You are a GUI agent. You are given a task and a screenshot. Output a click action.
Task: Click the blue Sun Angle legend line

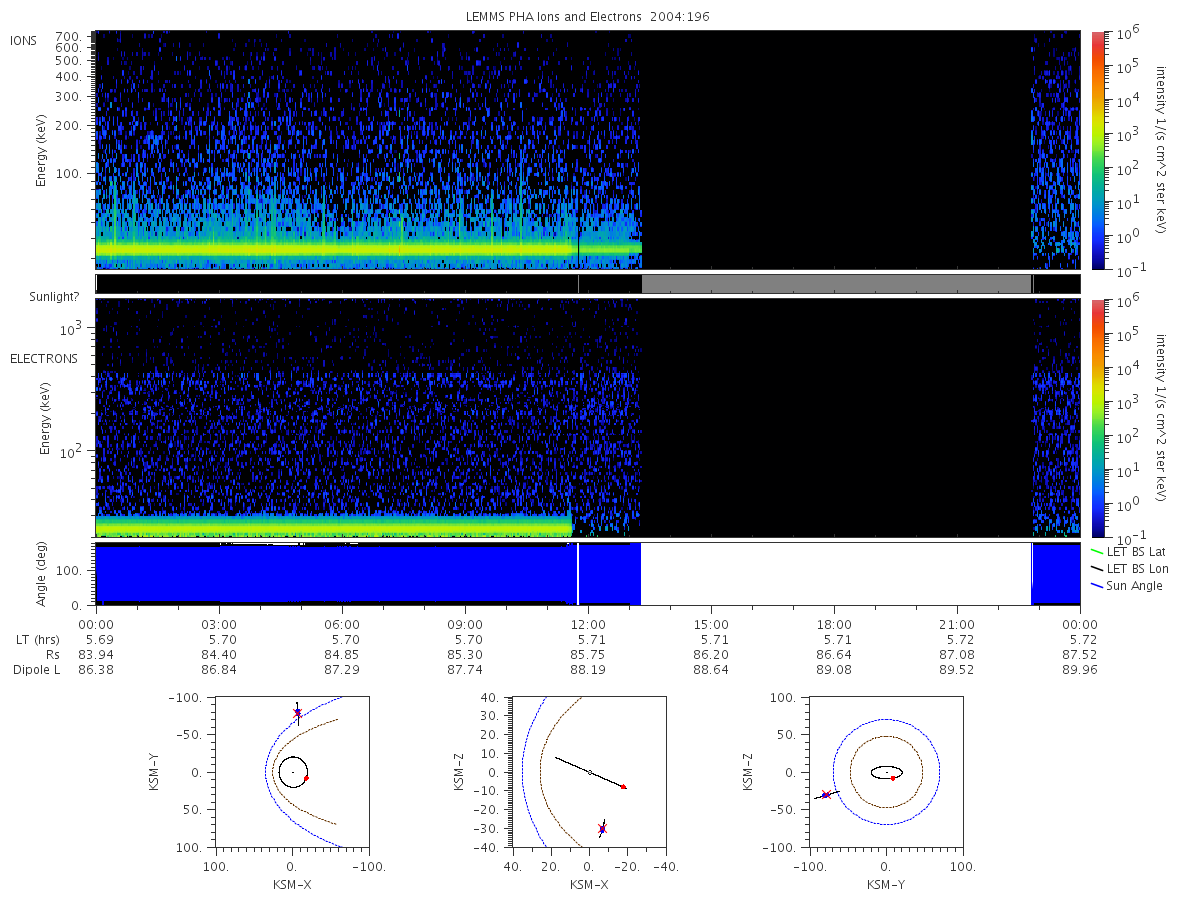click(1099, 586)
